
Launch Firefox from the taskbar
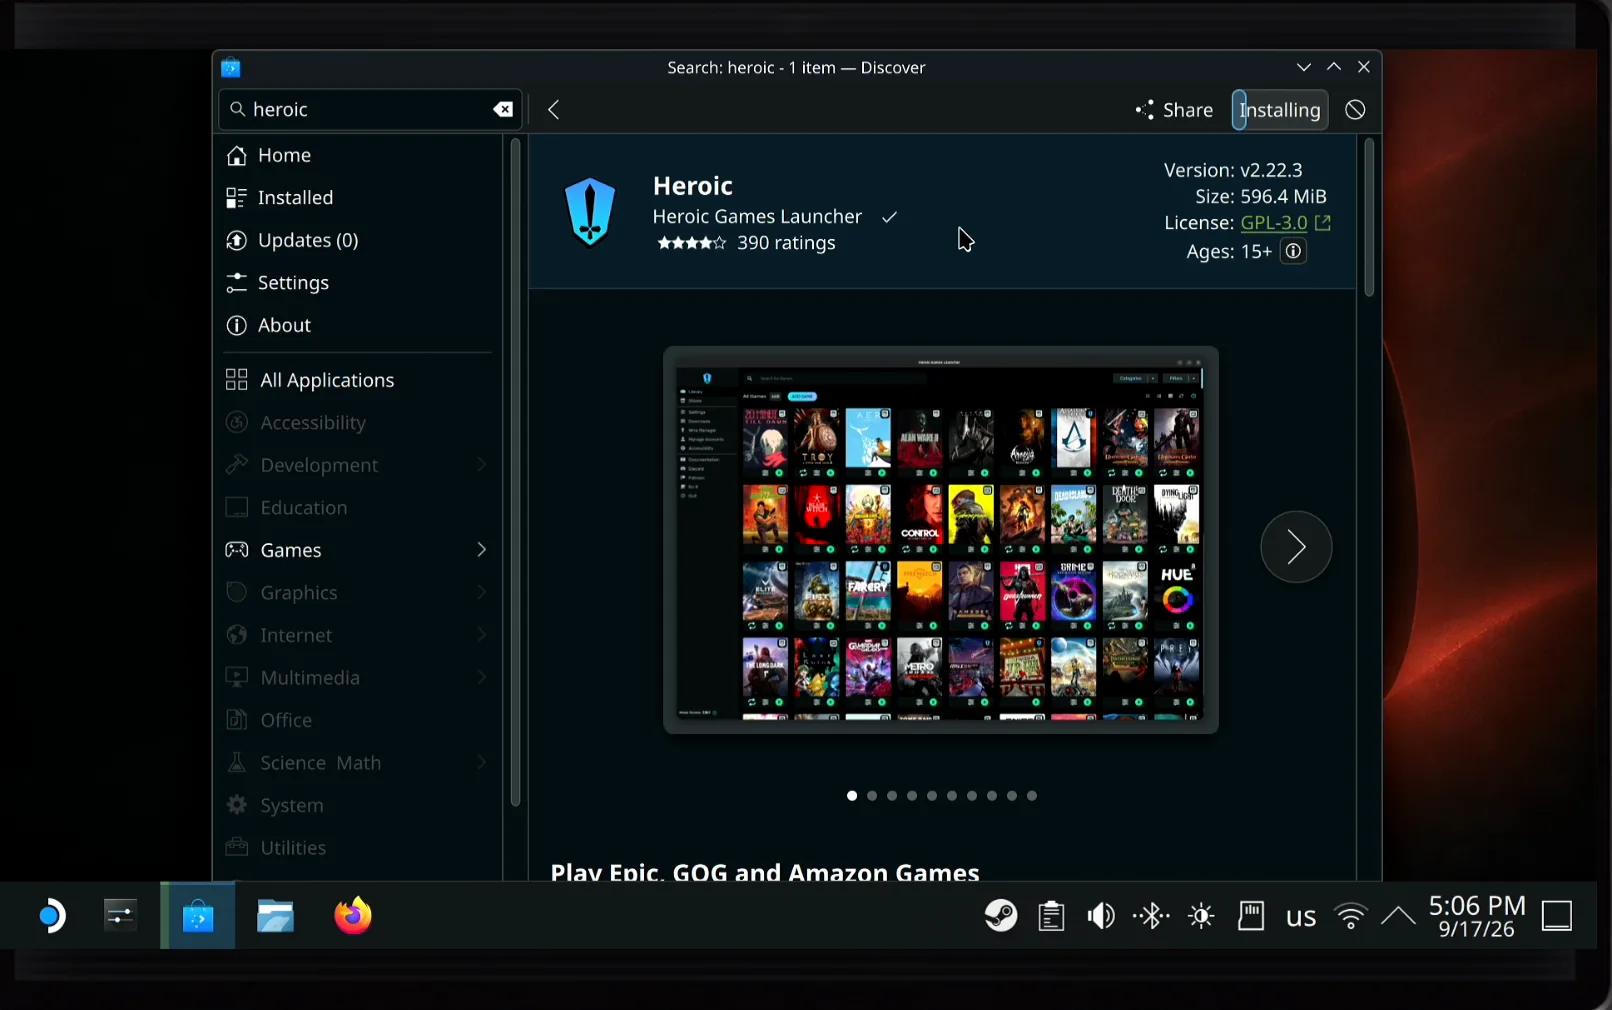(352, 916)
